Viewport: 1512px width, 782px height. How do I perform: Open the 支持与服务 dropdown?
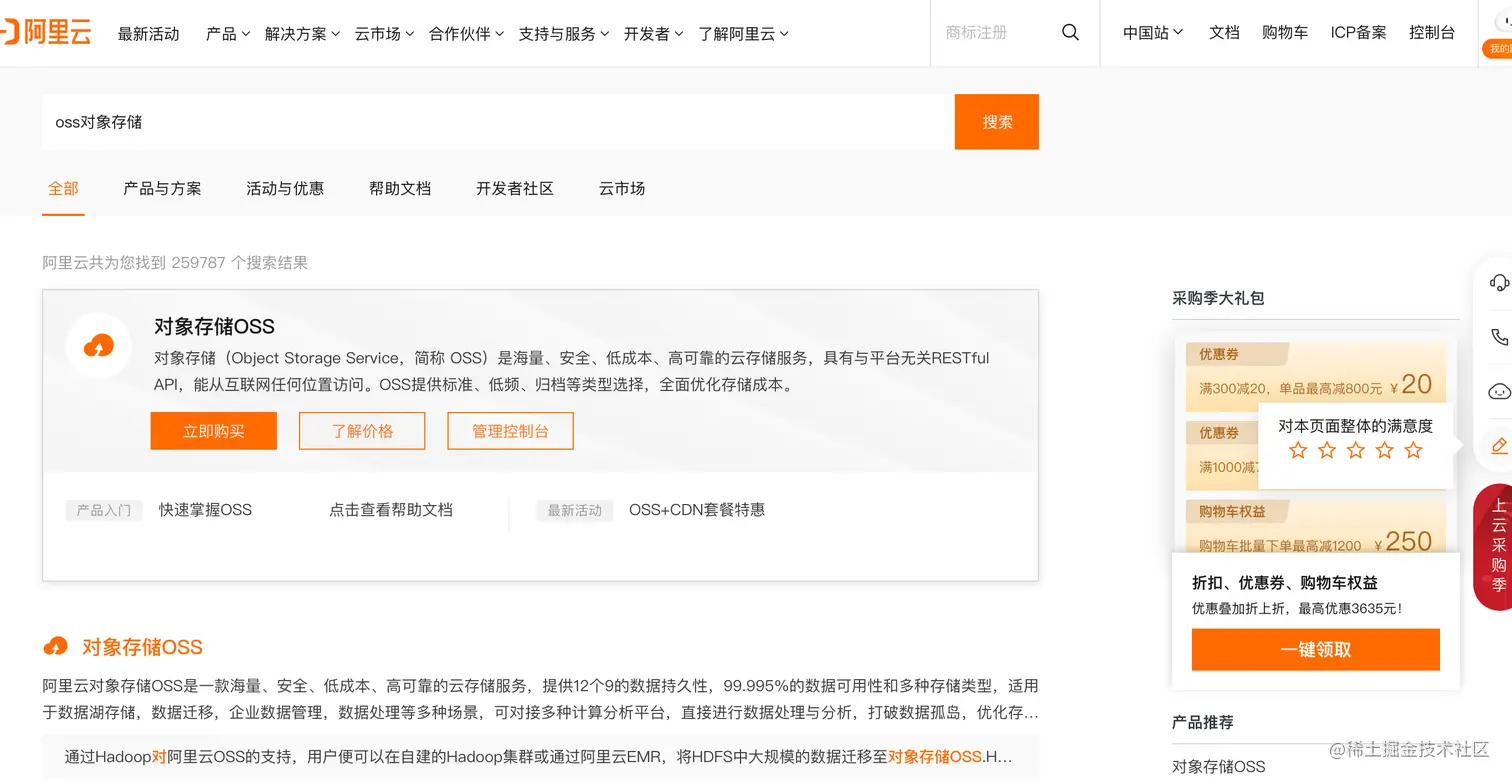pos(564,33)
